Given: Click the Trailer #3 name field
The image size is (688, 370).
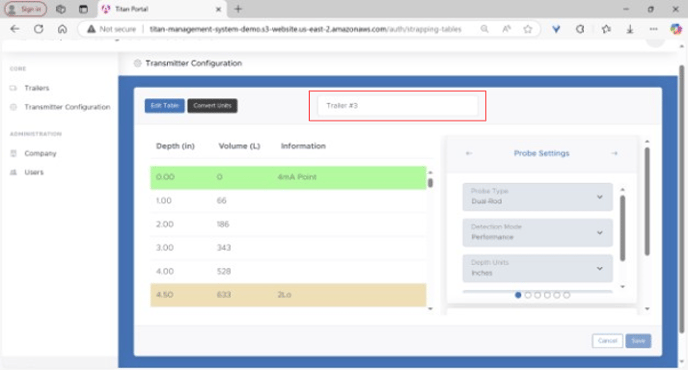Looking at the screenshot, I should (x=398, y=105).
